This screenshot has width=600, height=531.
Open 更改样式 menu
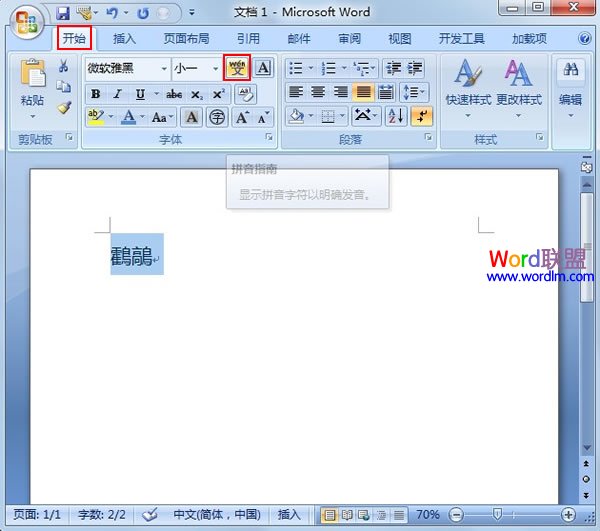pyautogui.click(x=518, y=89)
